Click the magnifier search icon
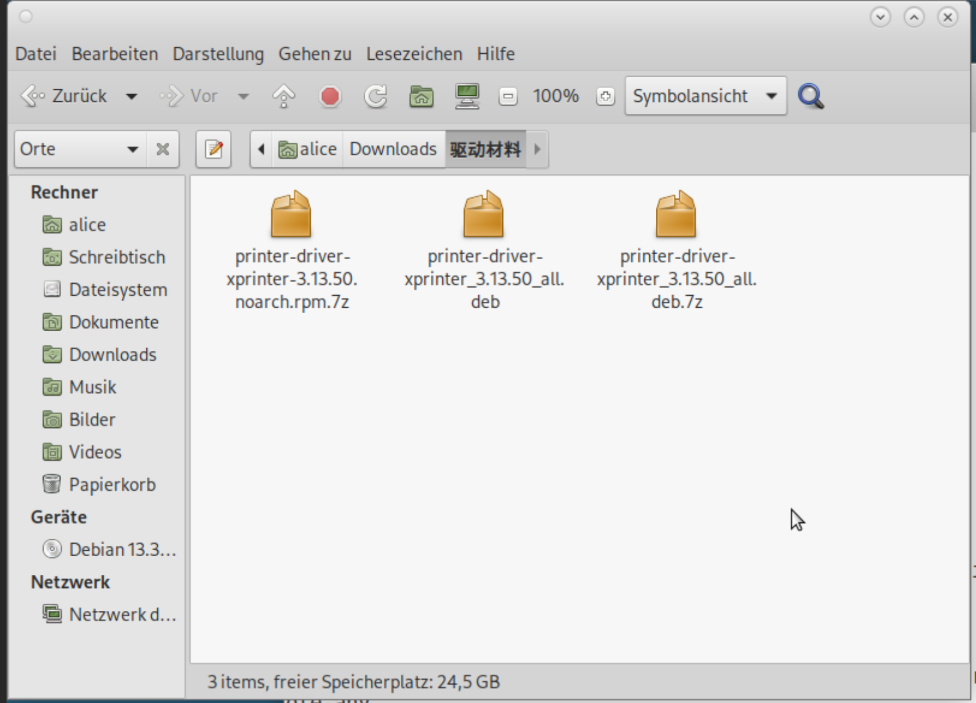 click(811, 96)
